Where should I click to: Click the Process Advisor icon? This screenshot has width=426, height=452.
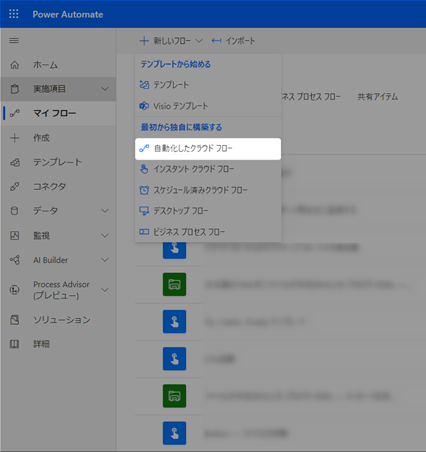(15, 290)
